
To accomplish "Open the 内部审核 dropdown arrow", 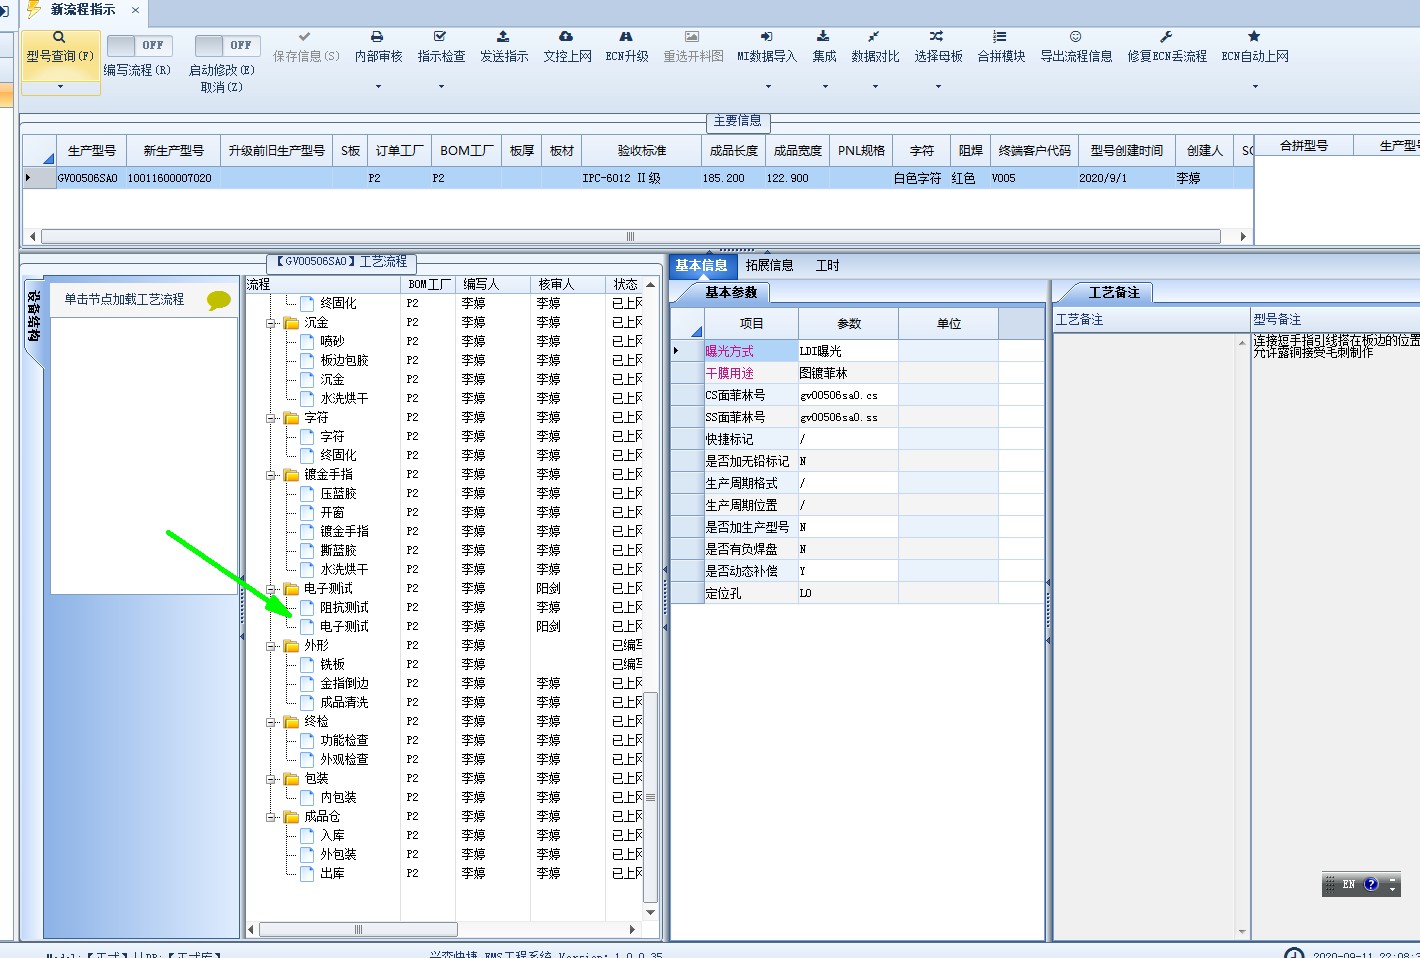I will [378, 87].
